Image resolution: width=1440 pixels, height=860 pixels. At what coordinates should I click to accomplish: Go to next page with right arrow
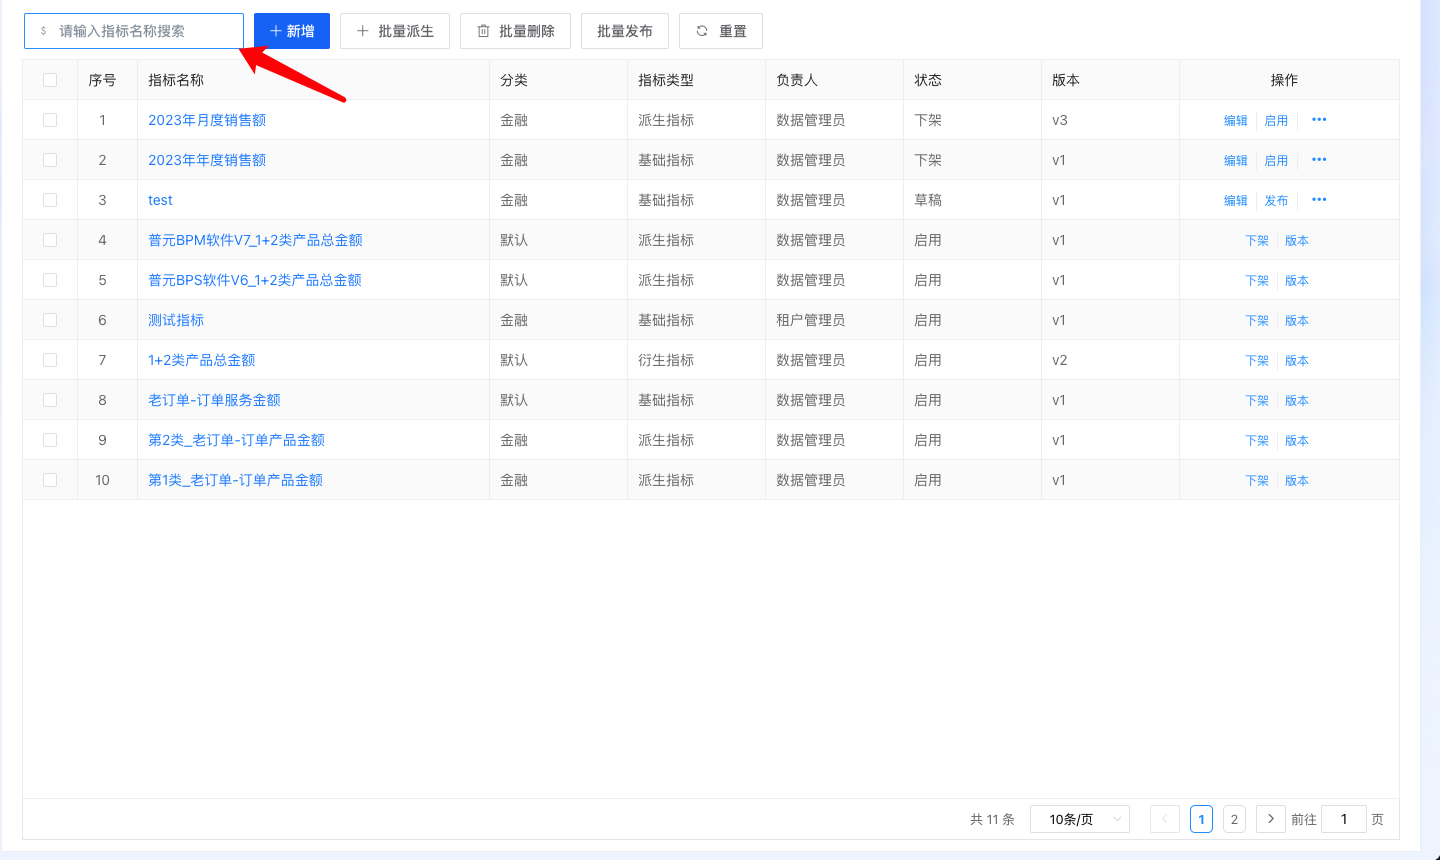(1270, 819)
